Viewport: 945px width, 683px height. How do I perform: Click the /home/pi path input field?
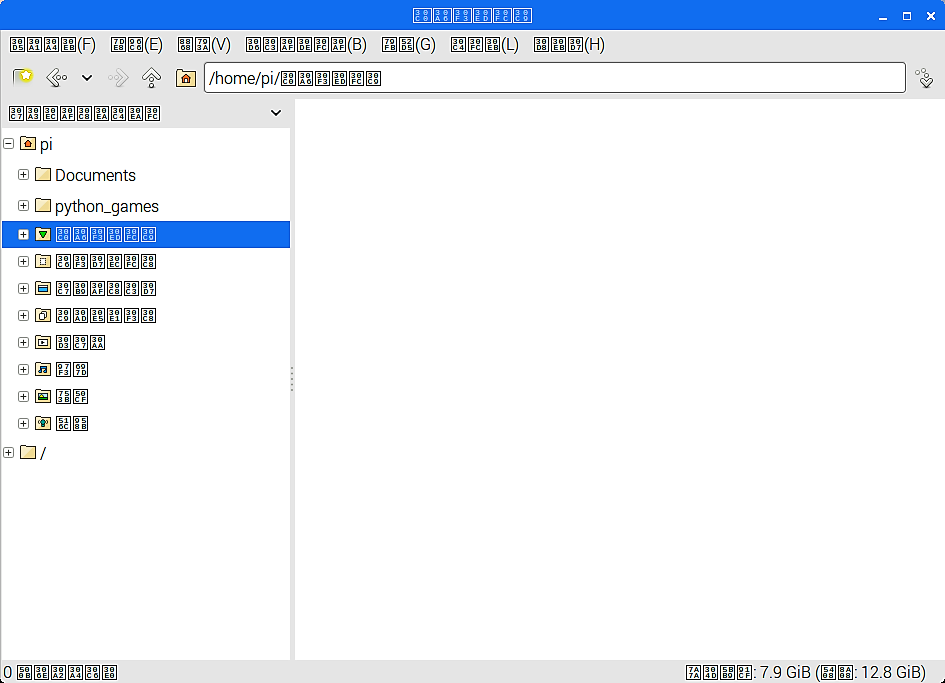[x=554, y=78]
